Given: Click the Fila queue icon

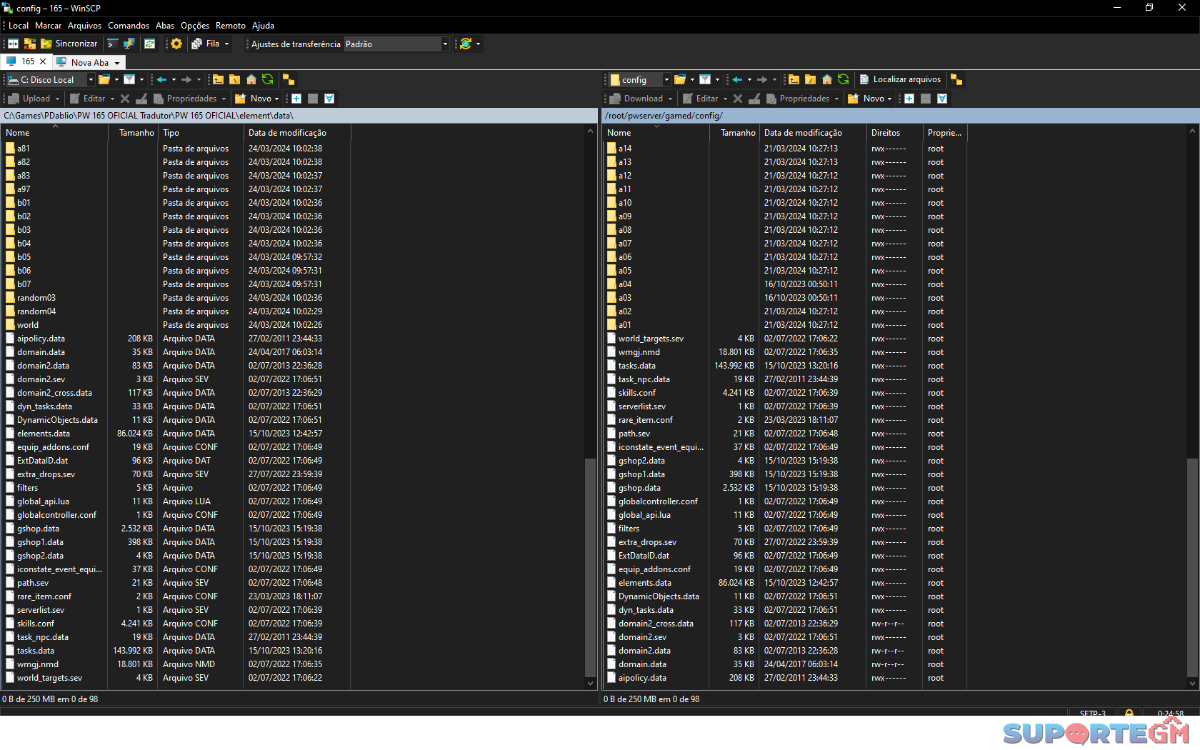Looking at the screenshot, I should click(196, 44).
